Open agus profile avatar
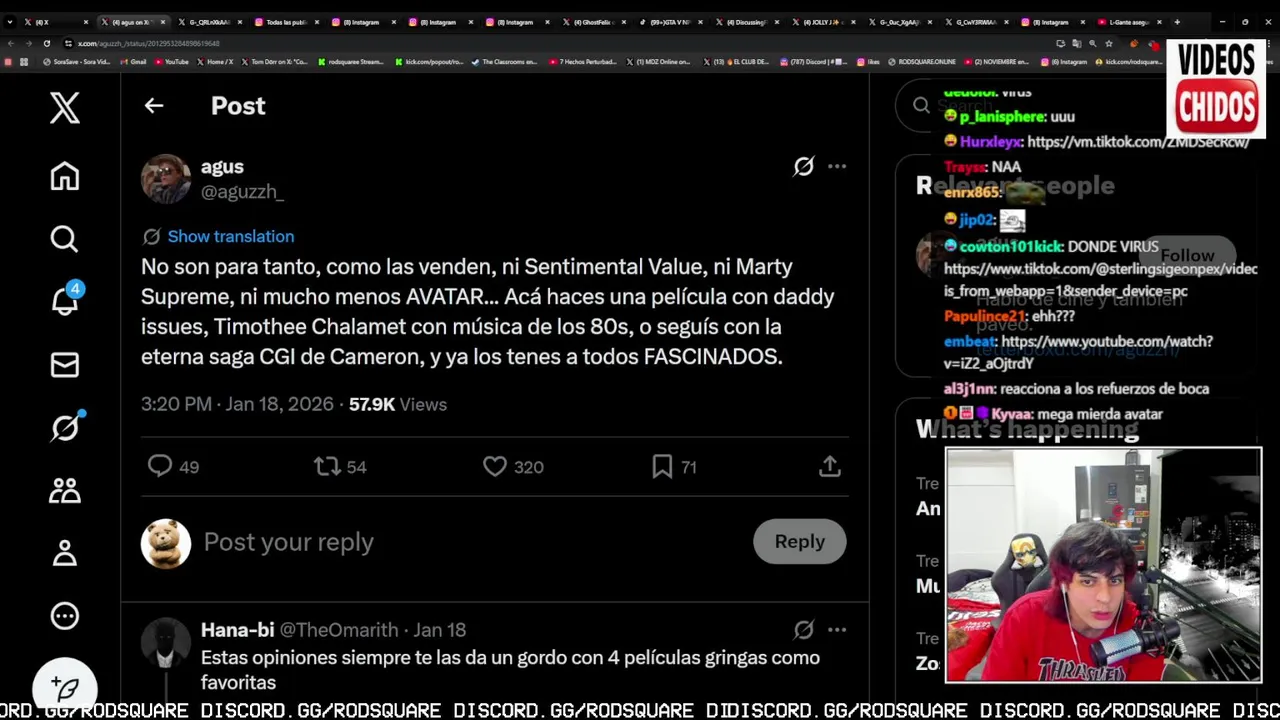 coord(165,179)
